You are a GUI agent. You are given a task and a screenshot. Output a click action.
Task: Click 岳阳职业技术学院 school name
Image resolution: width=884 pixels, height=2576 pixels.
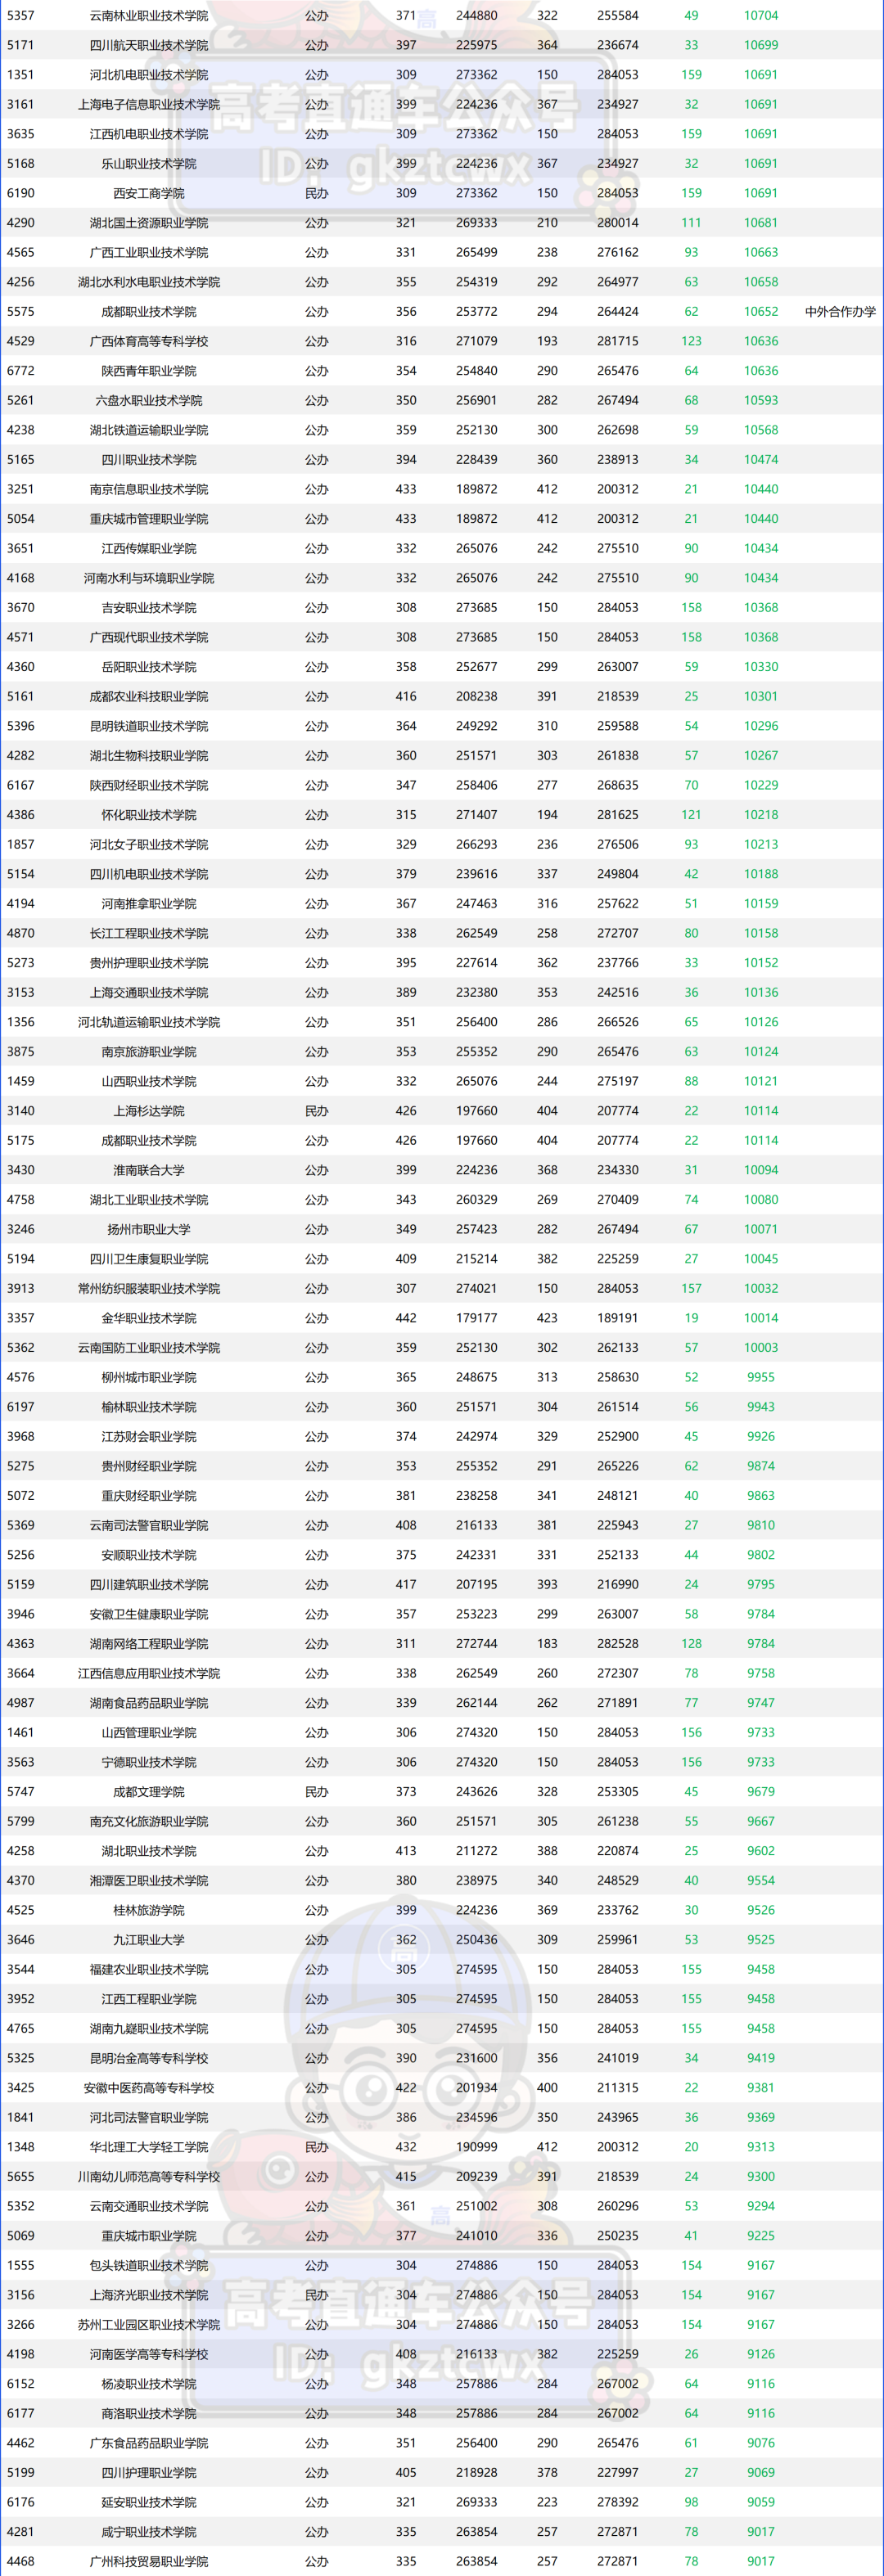[x=149, y=667]
